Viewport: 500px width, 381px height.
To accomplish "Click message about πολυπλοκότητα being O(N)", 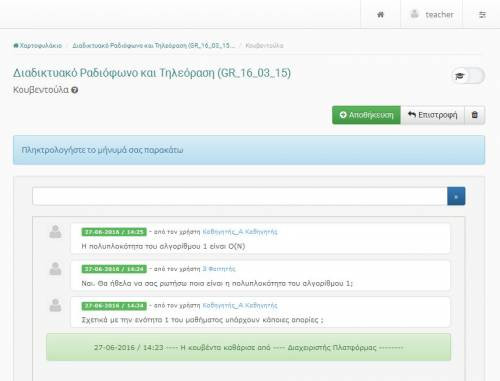I will (x=163, y=246).
